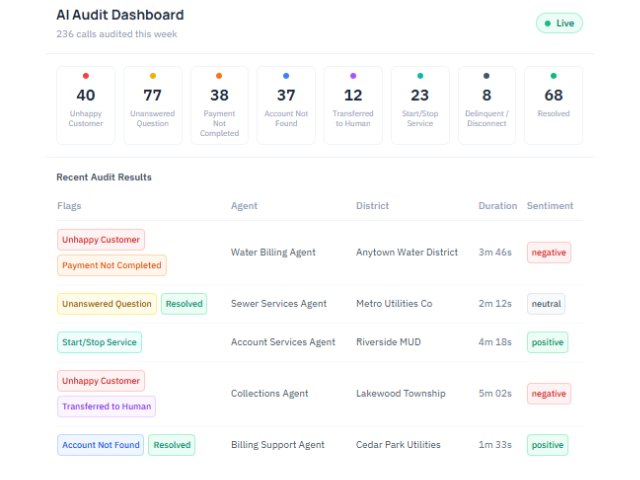The image size is (640, 480).
Task: Select the Delinquent / Disconnect stat card
Action: point(487,105)
